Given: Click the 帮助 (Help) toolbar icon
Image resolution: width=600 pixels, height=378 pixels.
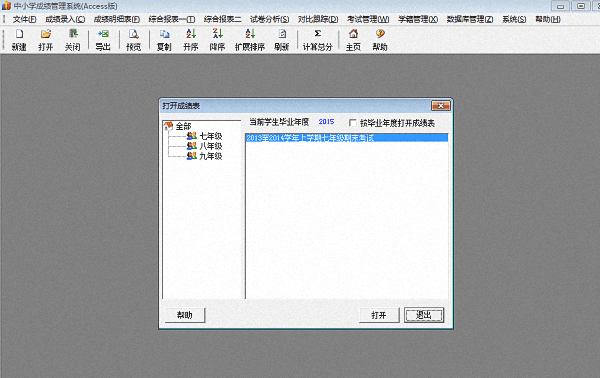Looking at the screenshot, I should (x=380, y=39).
